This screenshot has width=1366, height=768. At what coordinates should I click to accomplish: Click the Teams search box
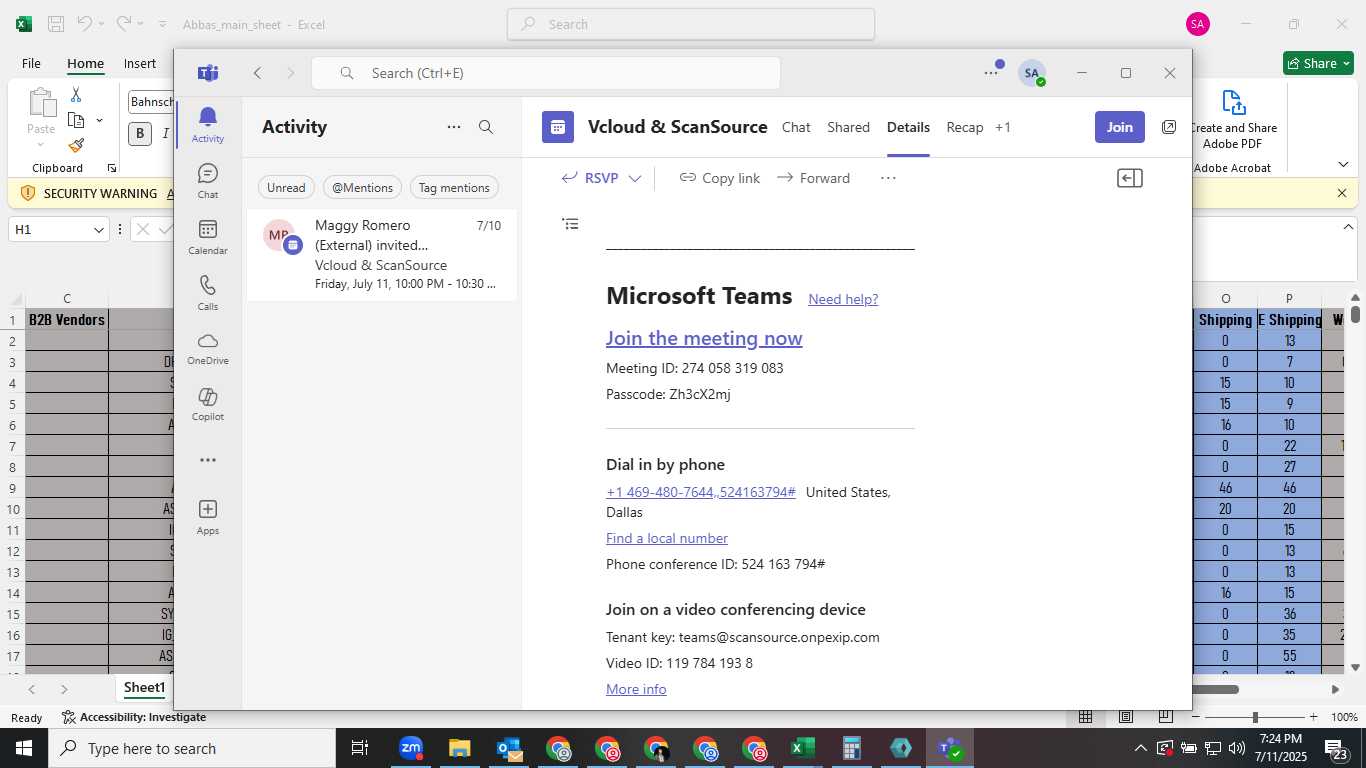[546, 73]
